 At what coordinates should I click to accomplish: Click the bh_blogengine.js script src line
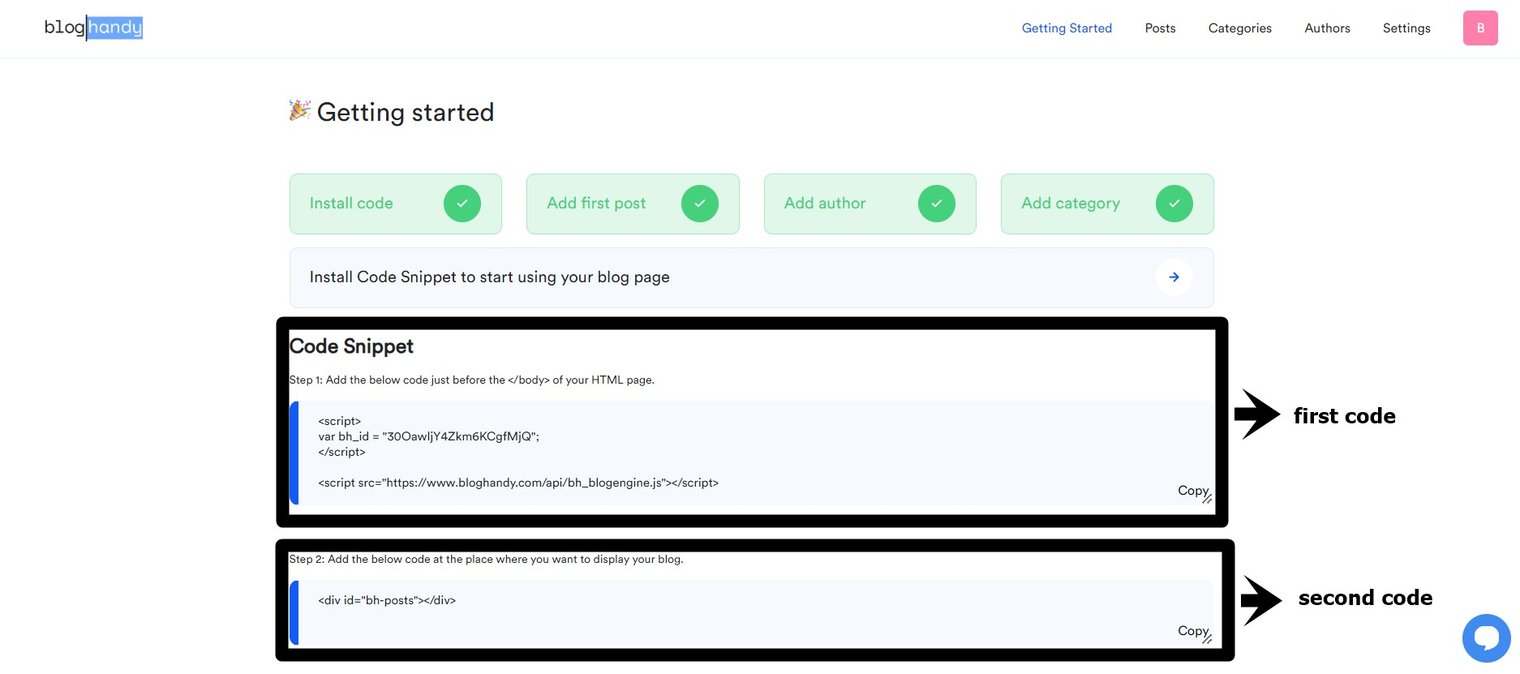pos(518,482)
